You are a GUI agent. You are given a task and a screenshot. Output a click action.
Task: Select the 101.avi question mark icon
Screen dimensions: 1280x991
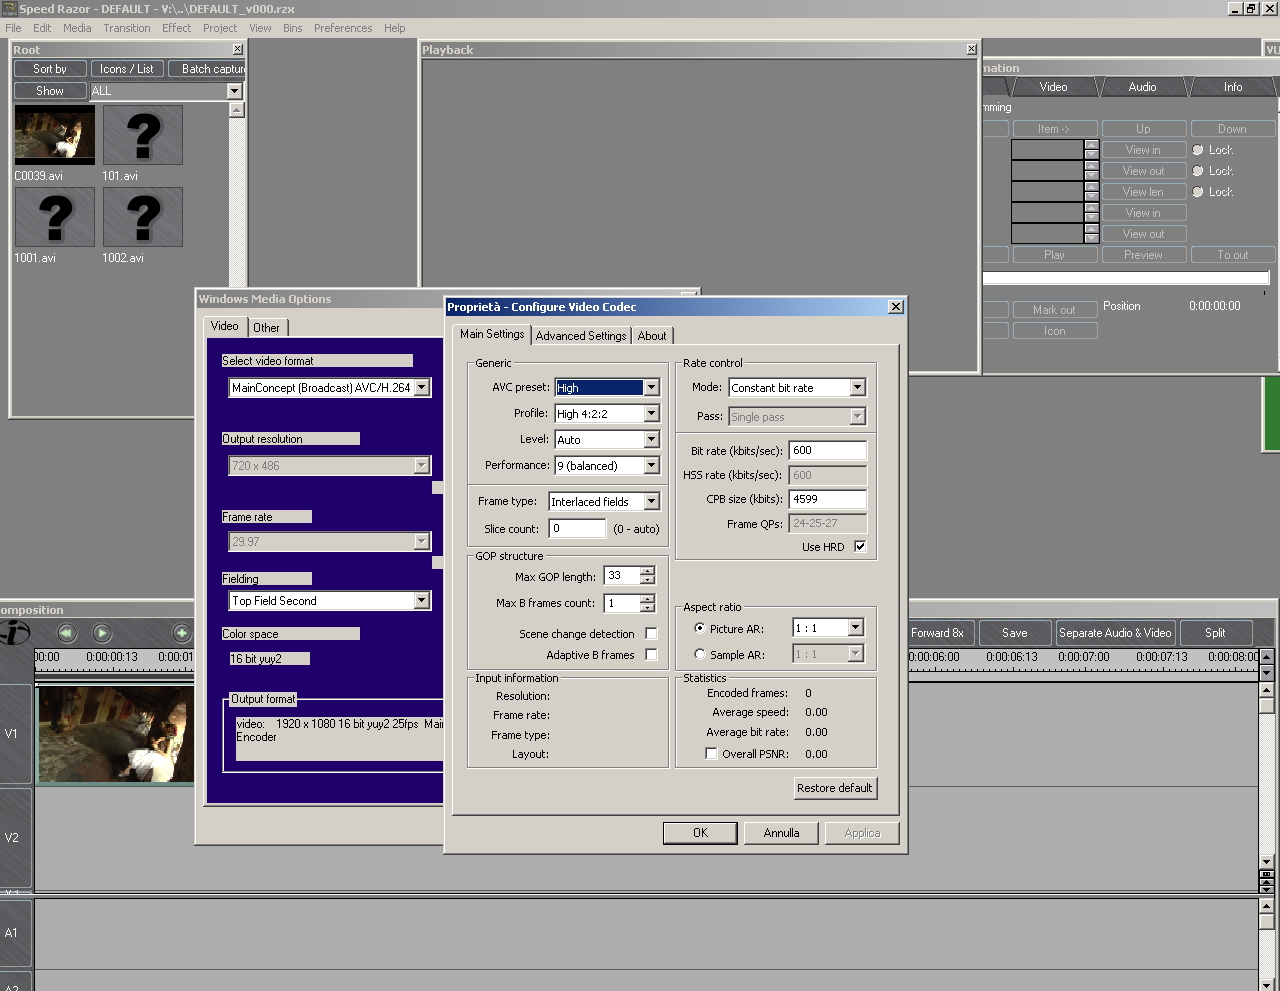tap(143, 135)
